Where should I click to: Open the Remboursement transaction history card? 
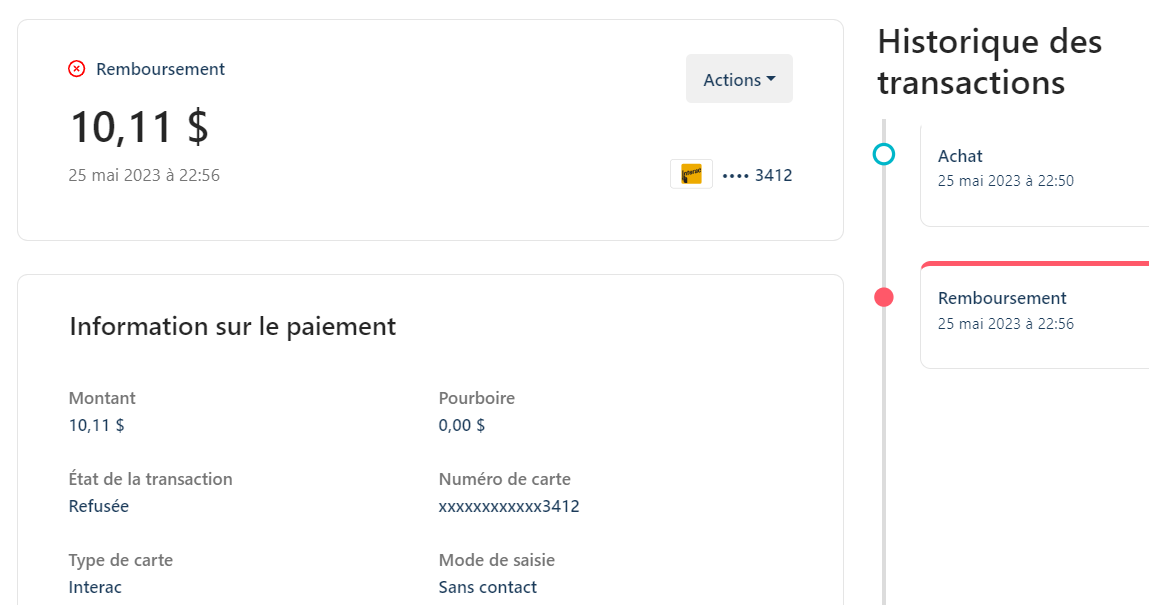coord(1035,315)
